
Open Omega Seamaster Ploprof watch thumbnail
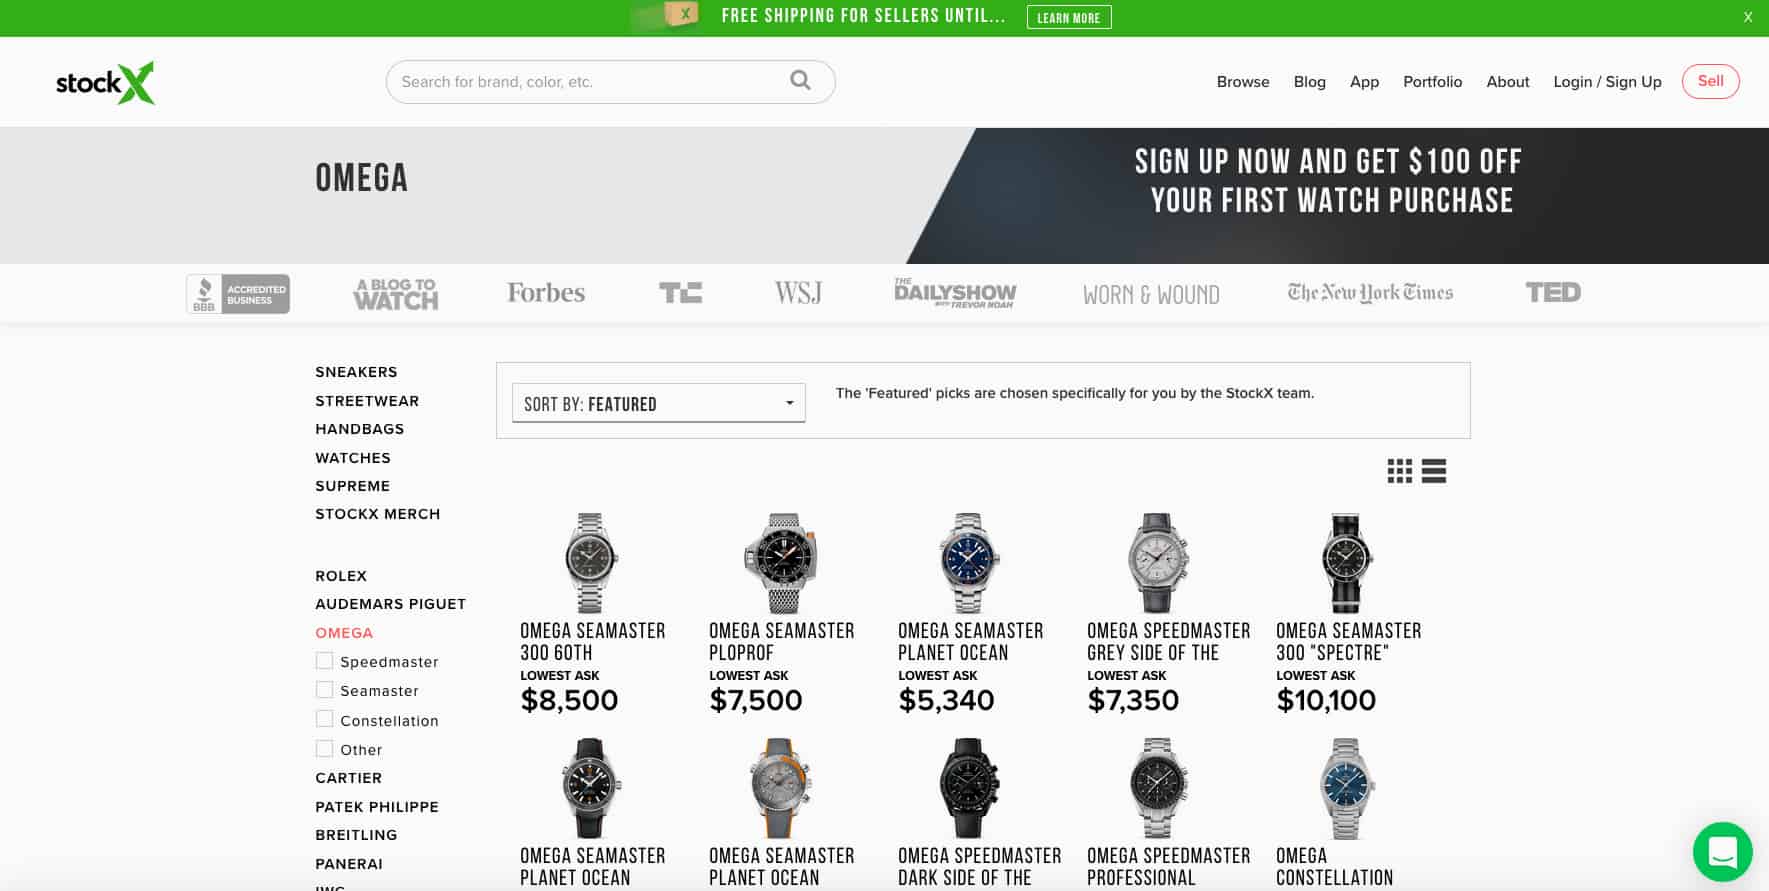781,563
